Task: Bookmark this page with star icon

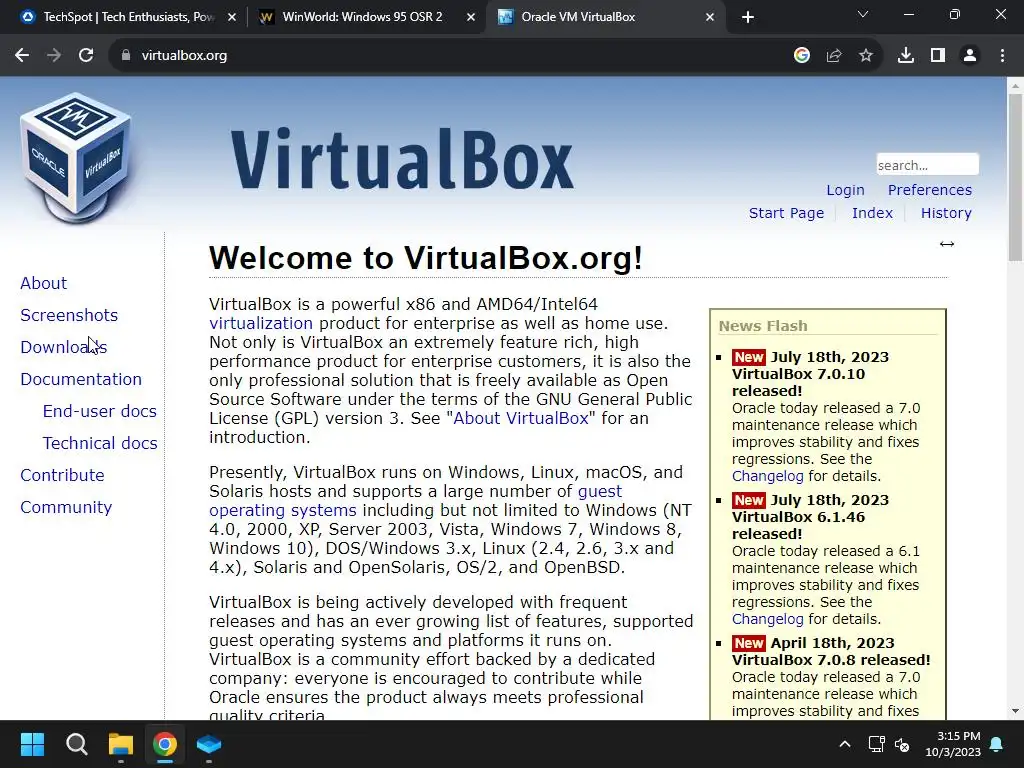Action: (x=866, y=56)
